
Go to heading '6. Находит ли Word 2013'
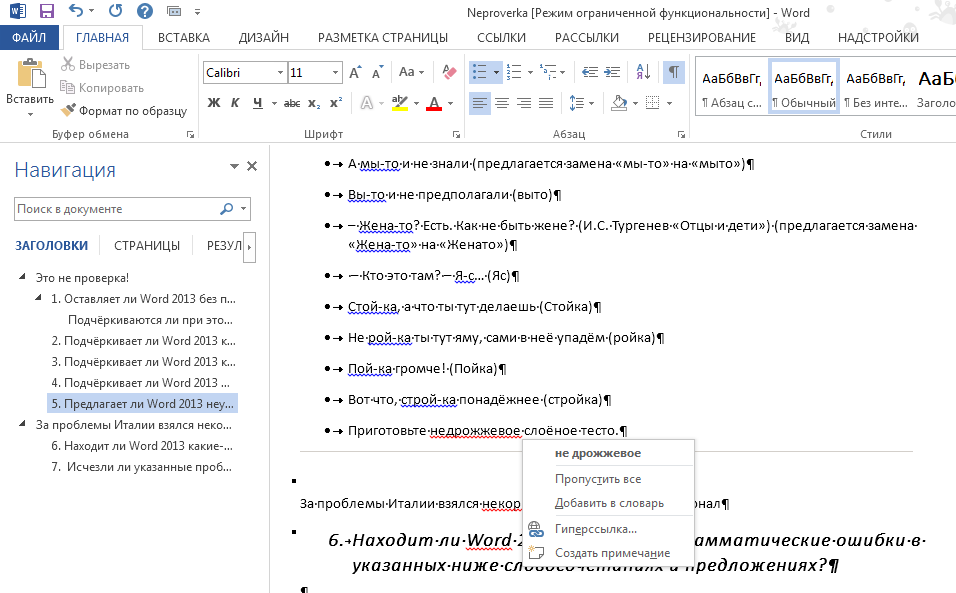pos(142,446)
